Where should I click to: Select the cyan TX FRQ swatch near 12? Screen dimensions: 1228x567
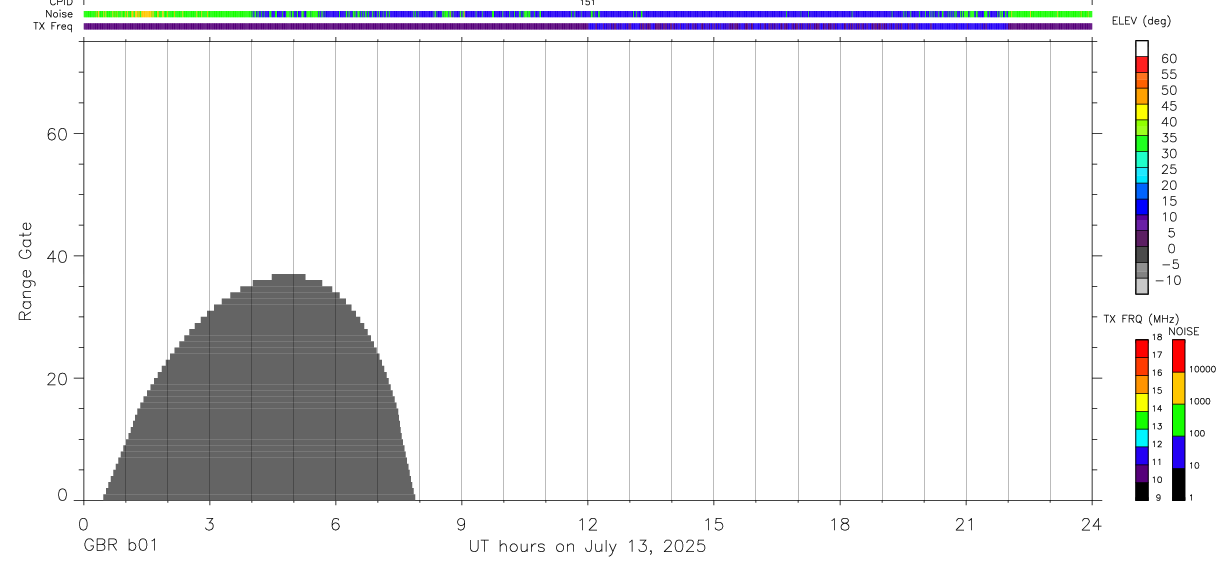click(1142, 438)
